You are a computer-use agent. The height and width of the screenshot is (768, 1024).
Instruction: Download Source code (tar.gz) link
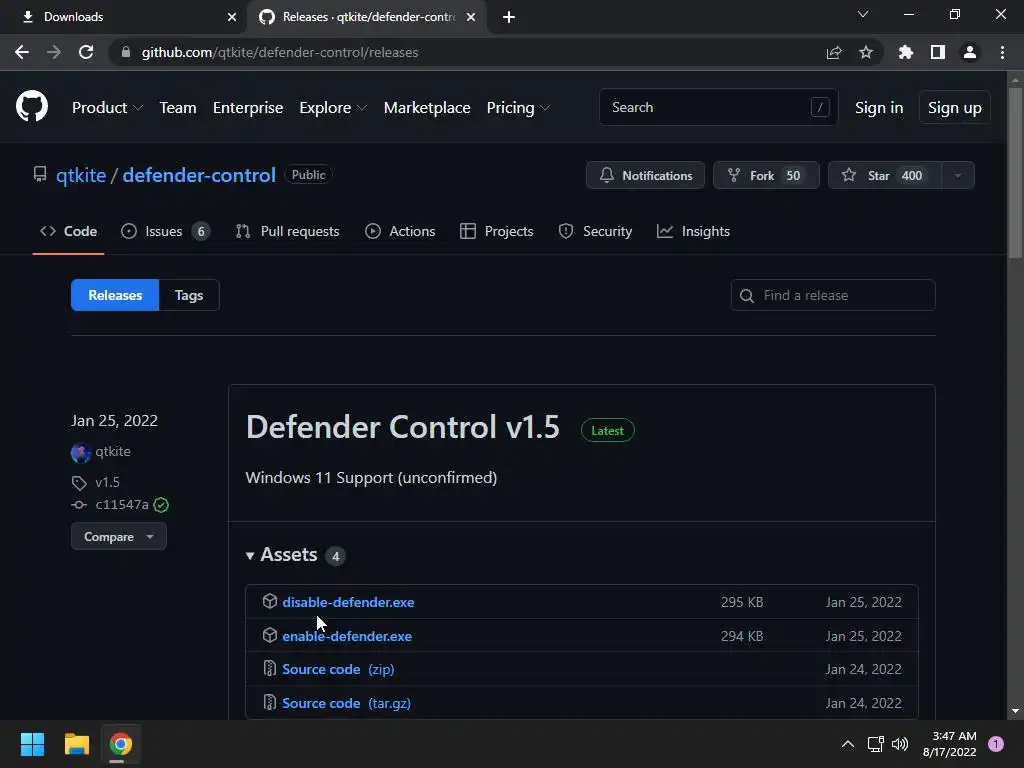click(346, 703)
